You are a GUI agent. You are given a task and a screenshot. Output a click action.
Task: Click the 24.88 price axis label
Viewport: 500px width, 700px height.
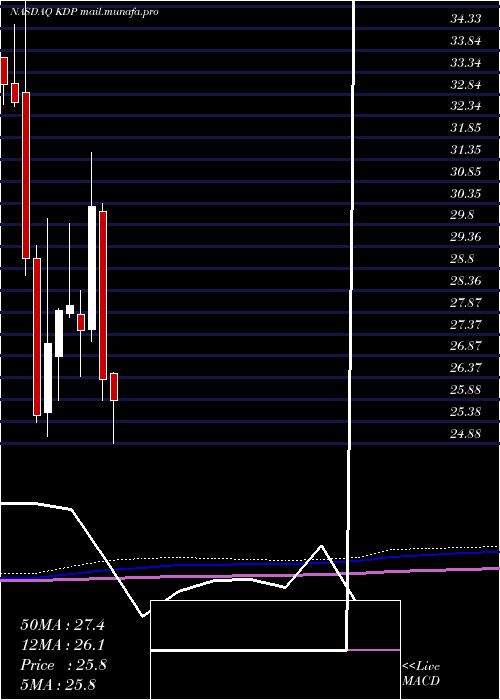466,433
